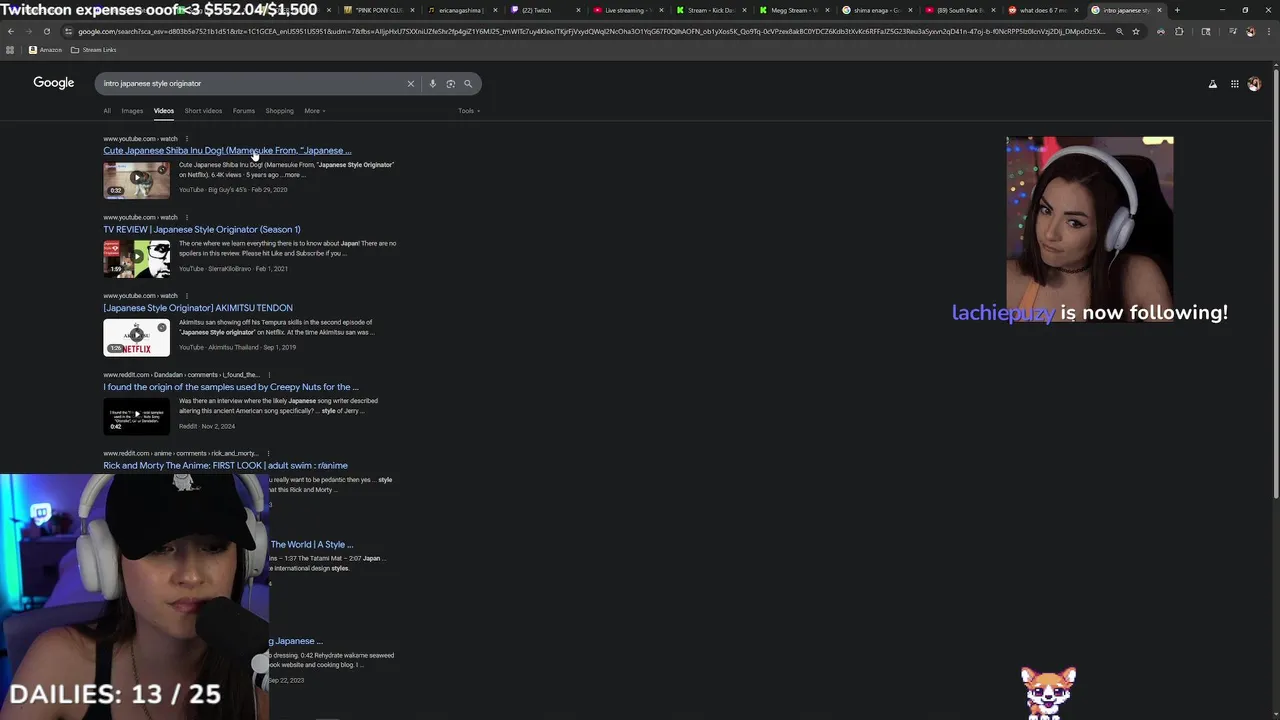The image size is (1280, 720).
Task: Expand the More search filters dropdown
Action: pyautogui.click(x=315, y=111)
